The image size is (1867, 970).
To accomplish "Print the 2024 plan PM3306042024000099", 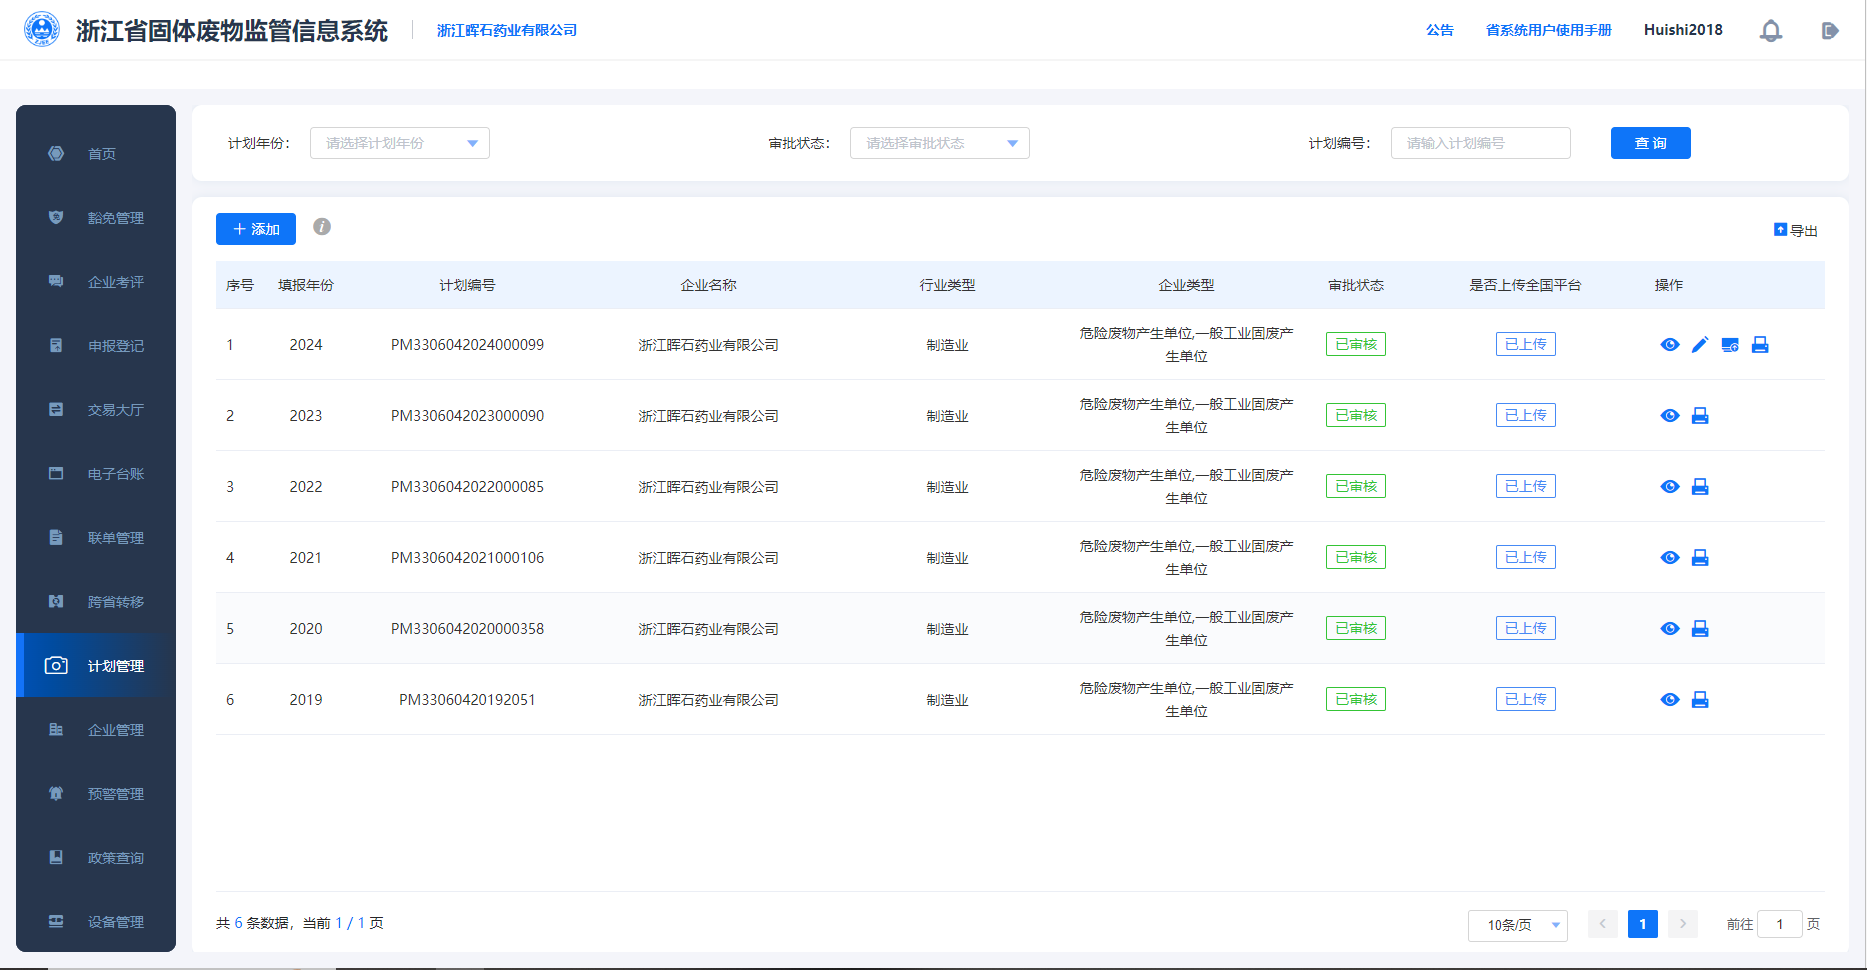I will 1760,345.
